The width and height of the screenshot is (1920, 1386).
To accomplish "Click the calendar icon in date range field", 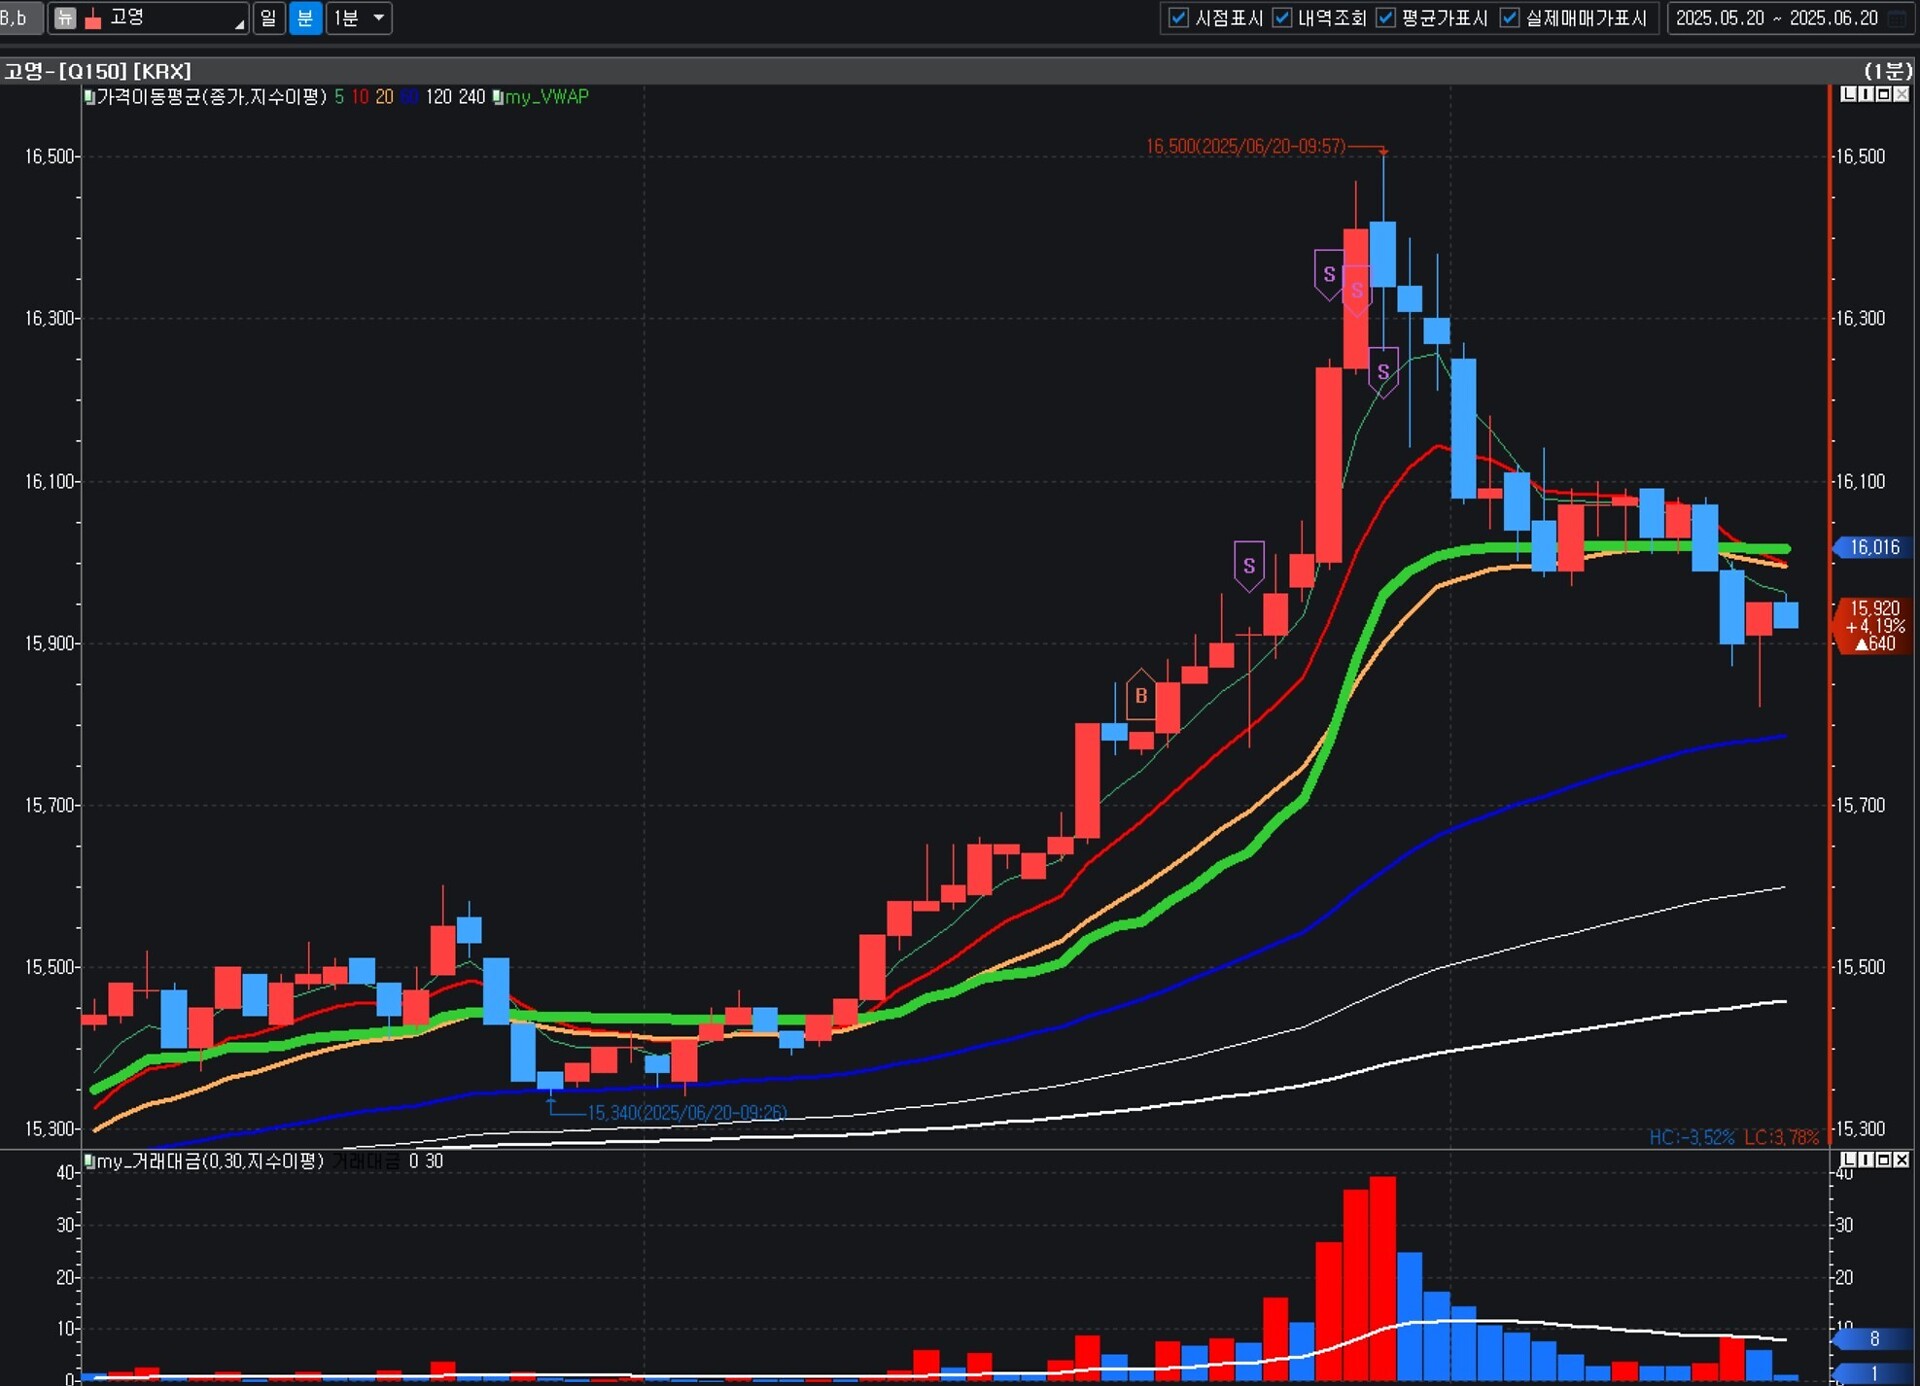I will pyautogui.click(x=1897, y=18).
